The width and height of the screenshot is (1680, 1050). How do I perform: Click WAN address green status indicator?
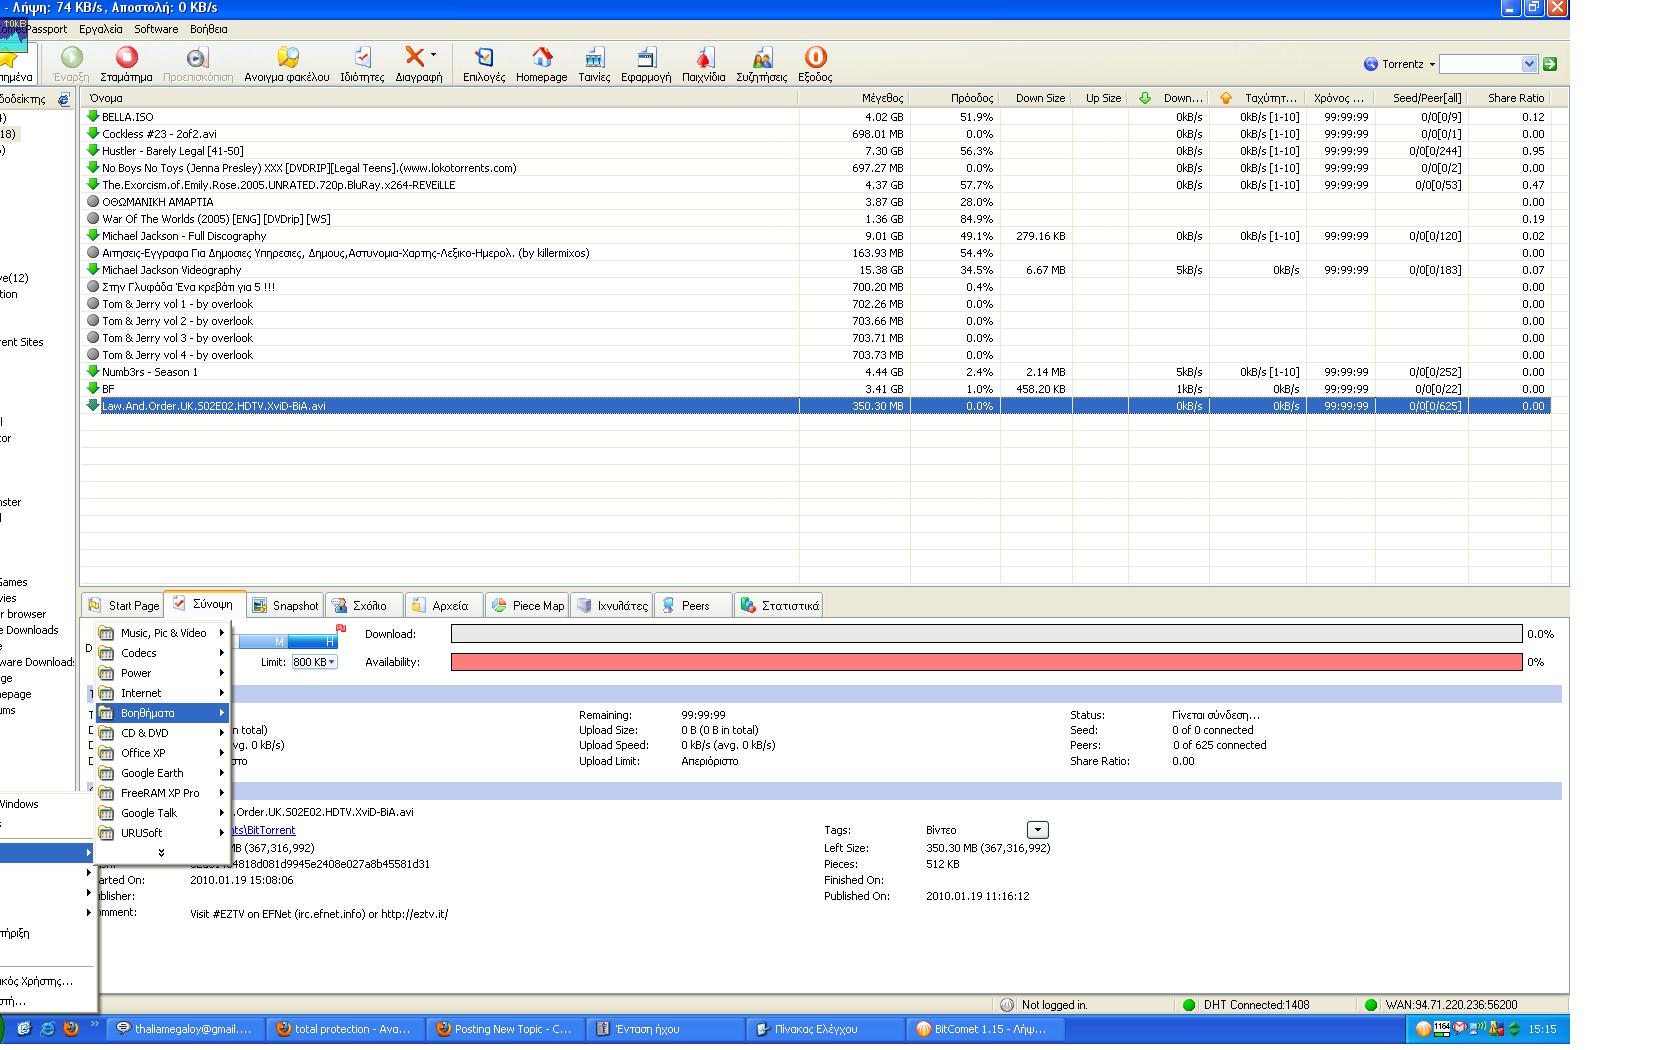click(1371, 1005)
